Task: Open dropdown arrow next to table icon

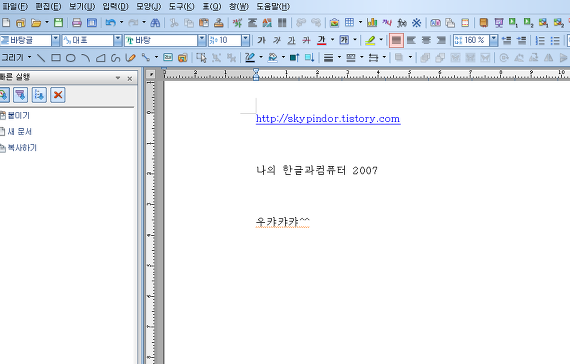Action: coord(361,22)
